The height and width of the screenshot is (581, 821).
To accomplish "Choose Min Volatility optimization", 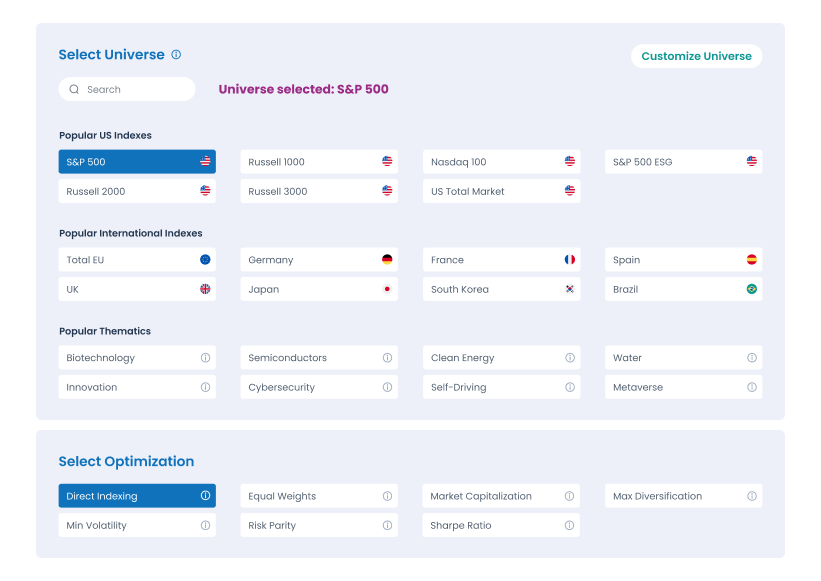I will coord(137,525).
